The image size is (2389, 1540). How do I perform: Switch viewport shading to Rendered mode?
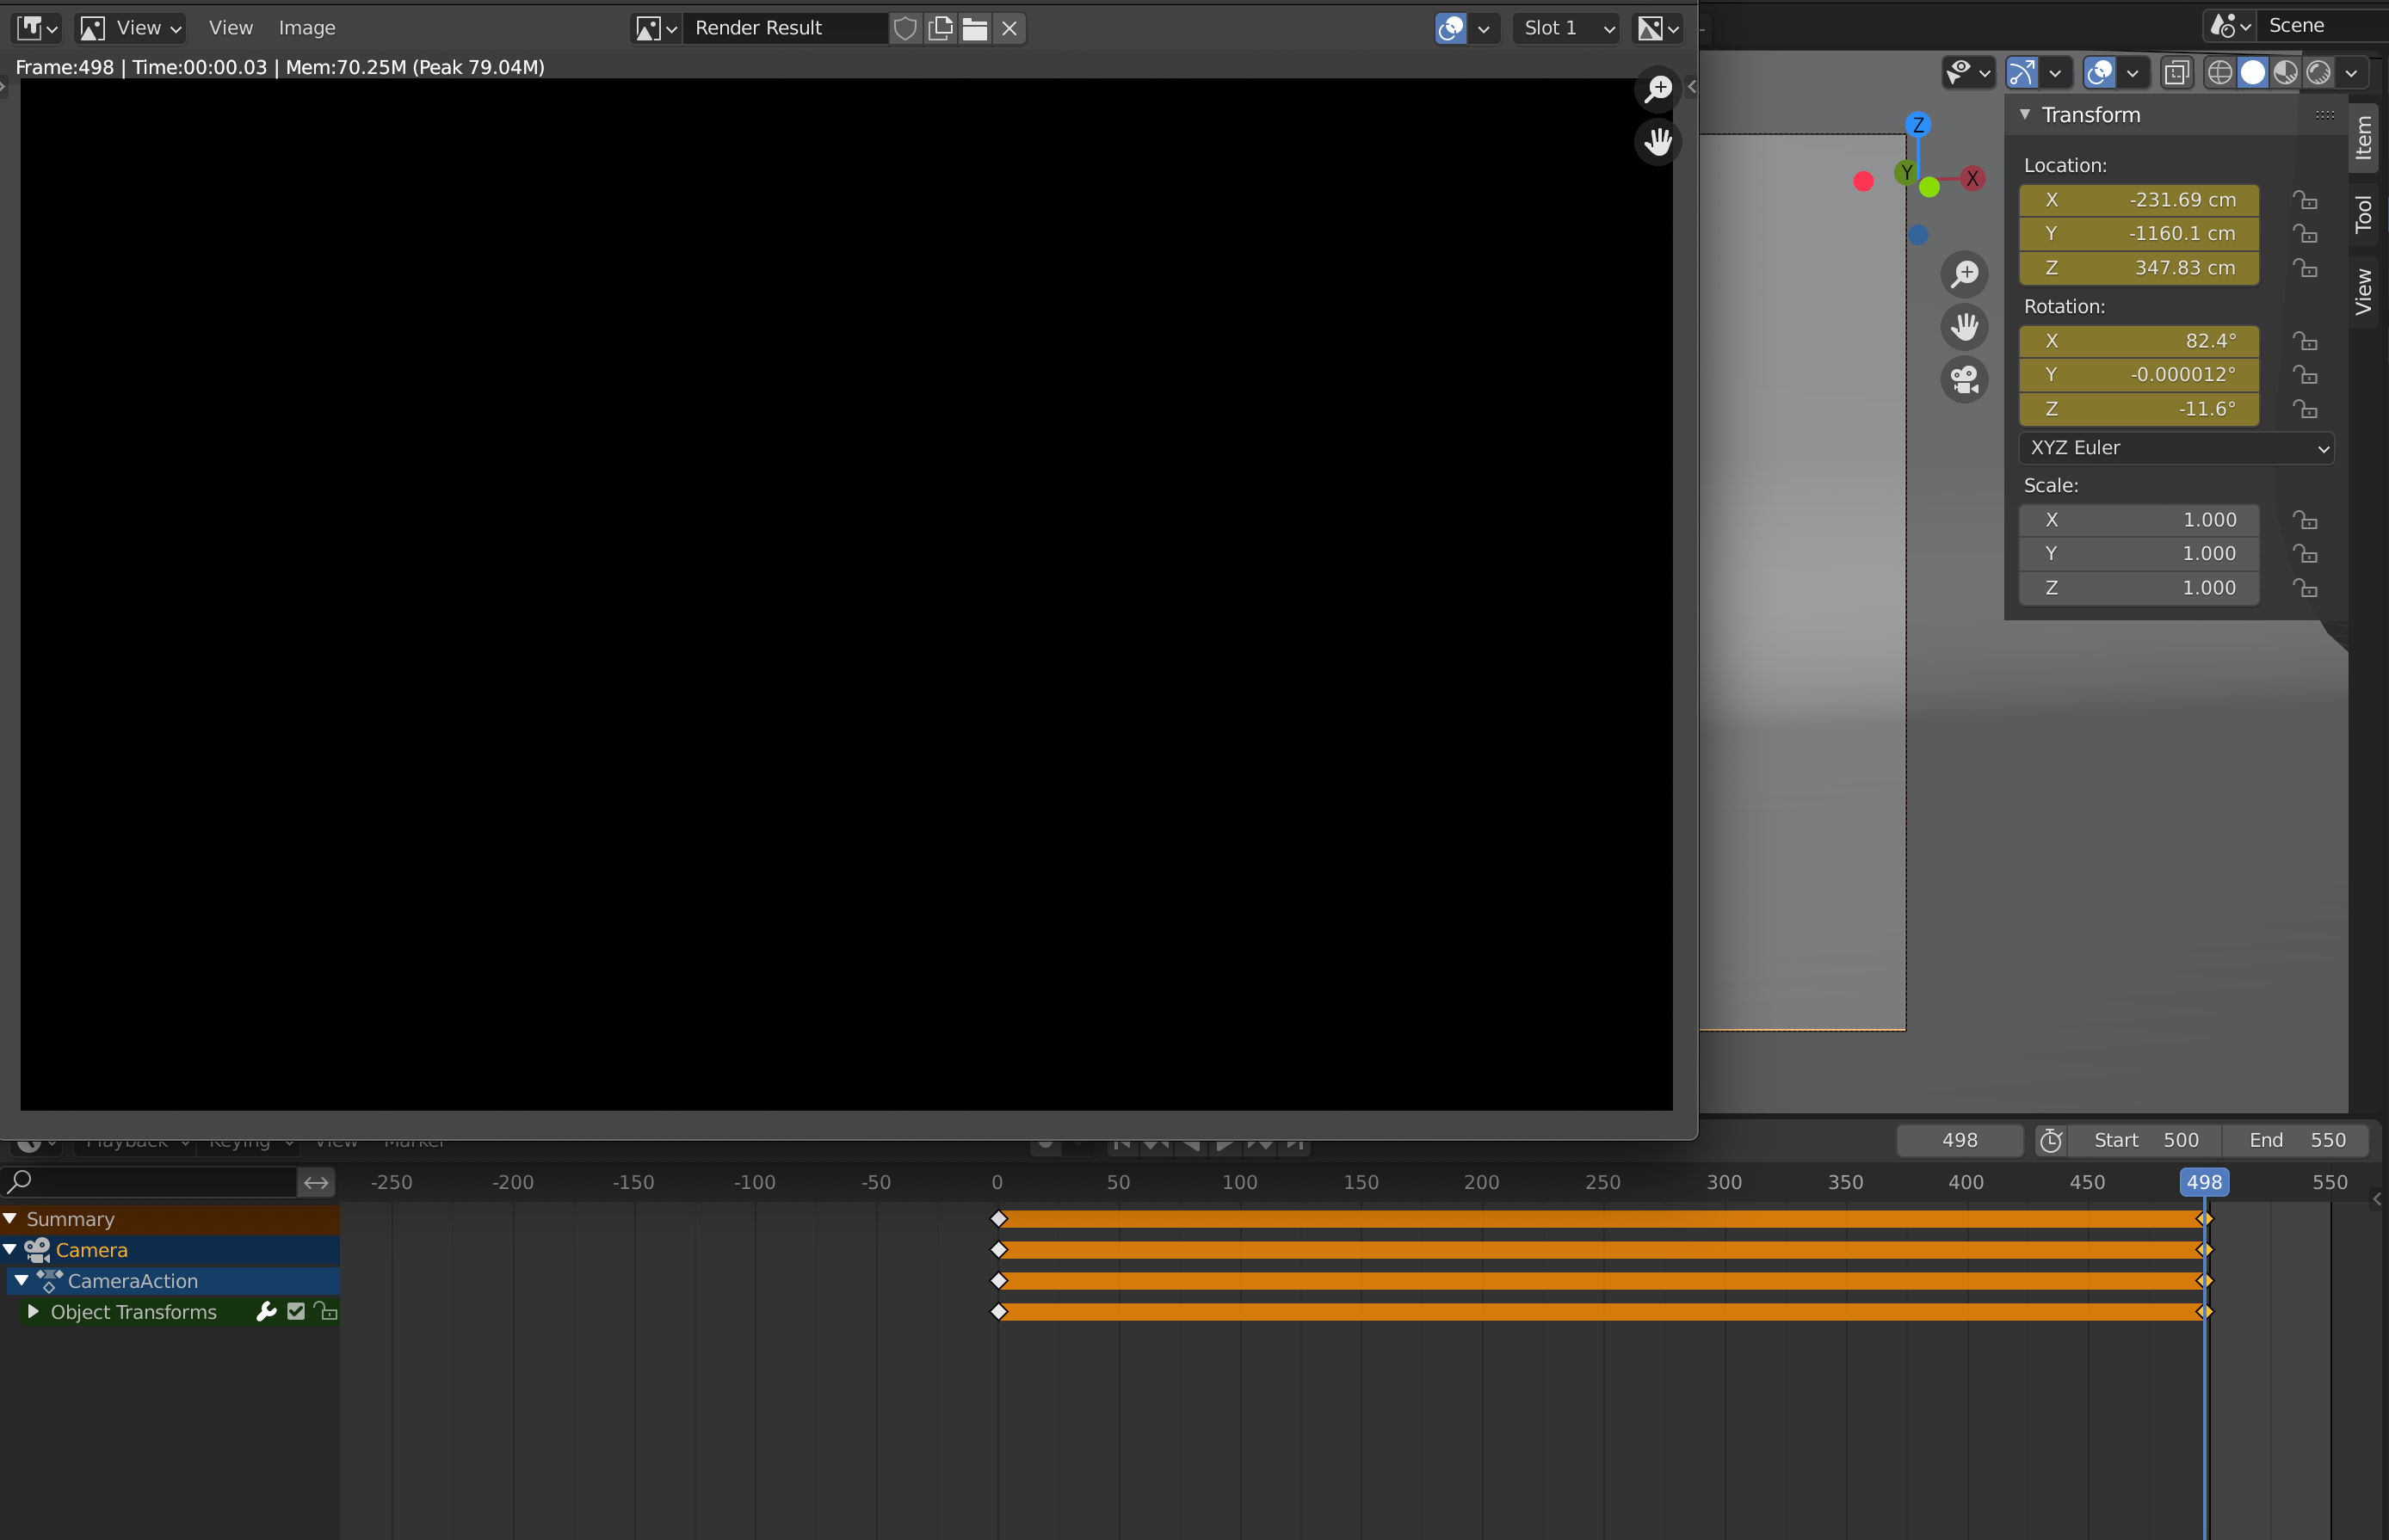click(x=2321, y=72)
